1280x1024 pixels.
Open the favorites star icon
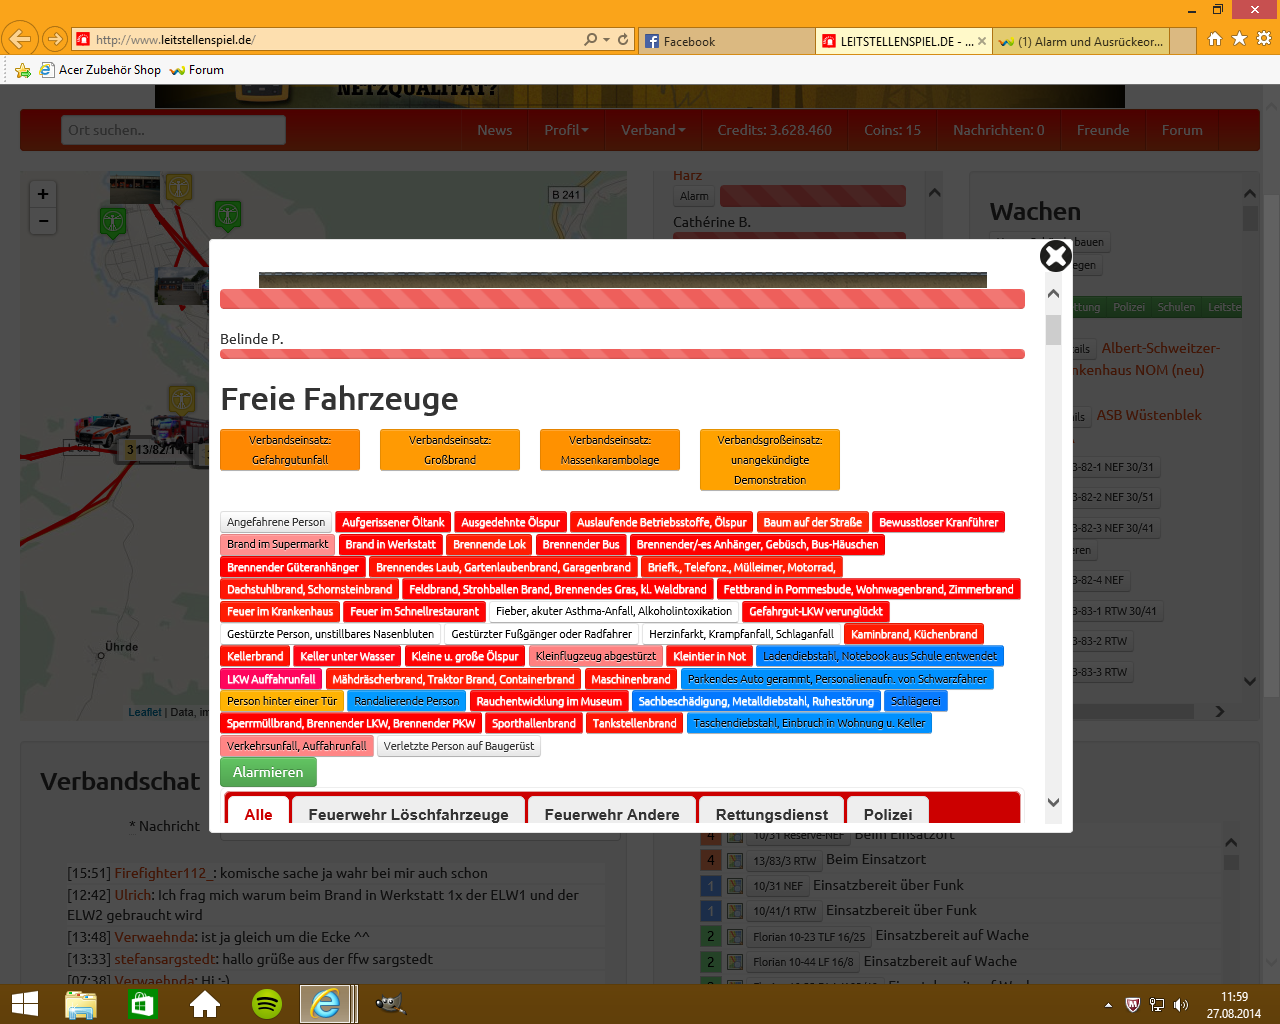click(x=1239, y=39)
